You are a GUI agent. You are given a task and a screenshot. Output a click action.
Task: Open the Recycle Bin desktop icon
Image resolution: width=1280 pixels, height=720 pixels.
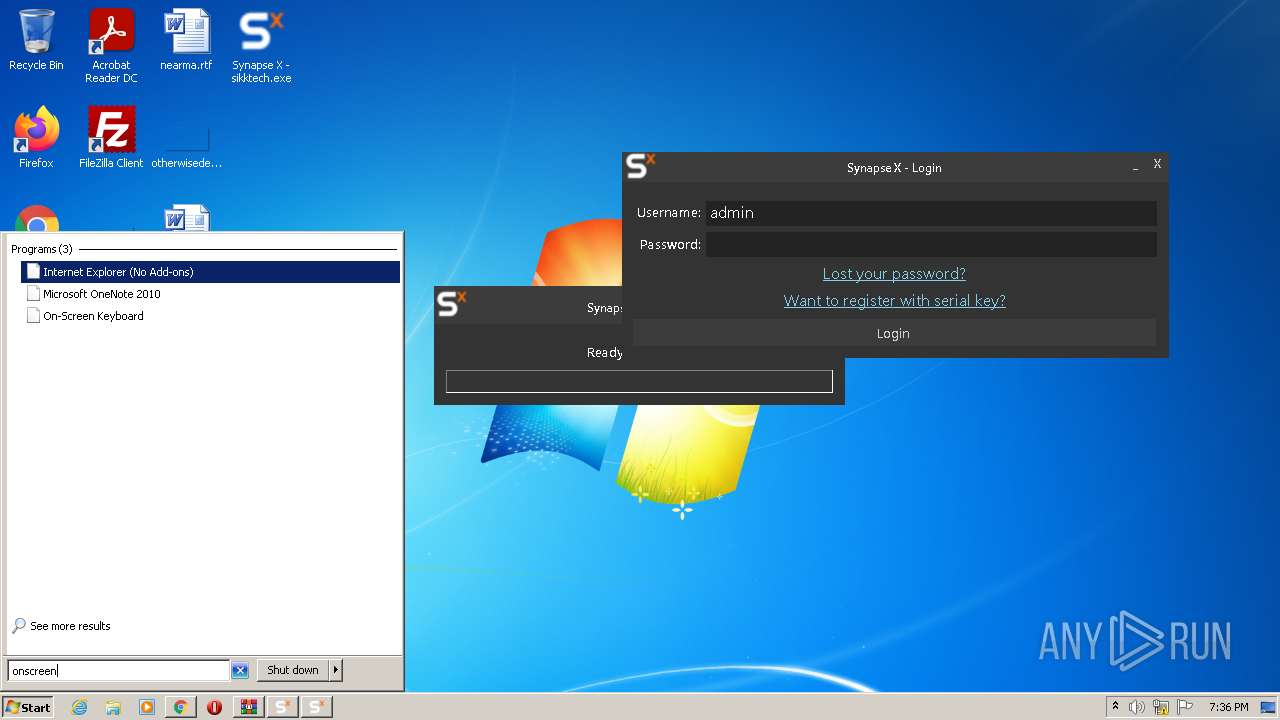point(36,41)
